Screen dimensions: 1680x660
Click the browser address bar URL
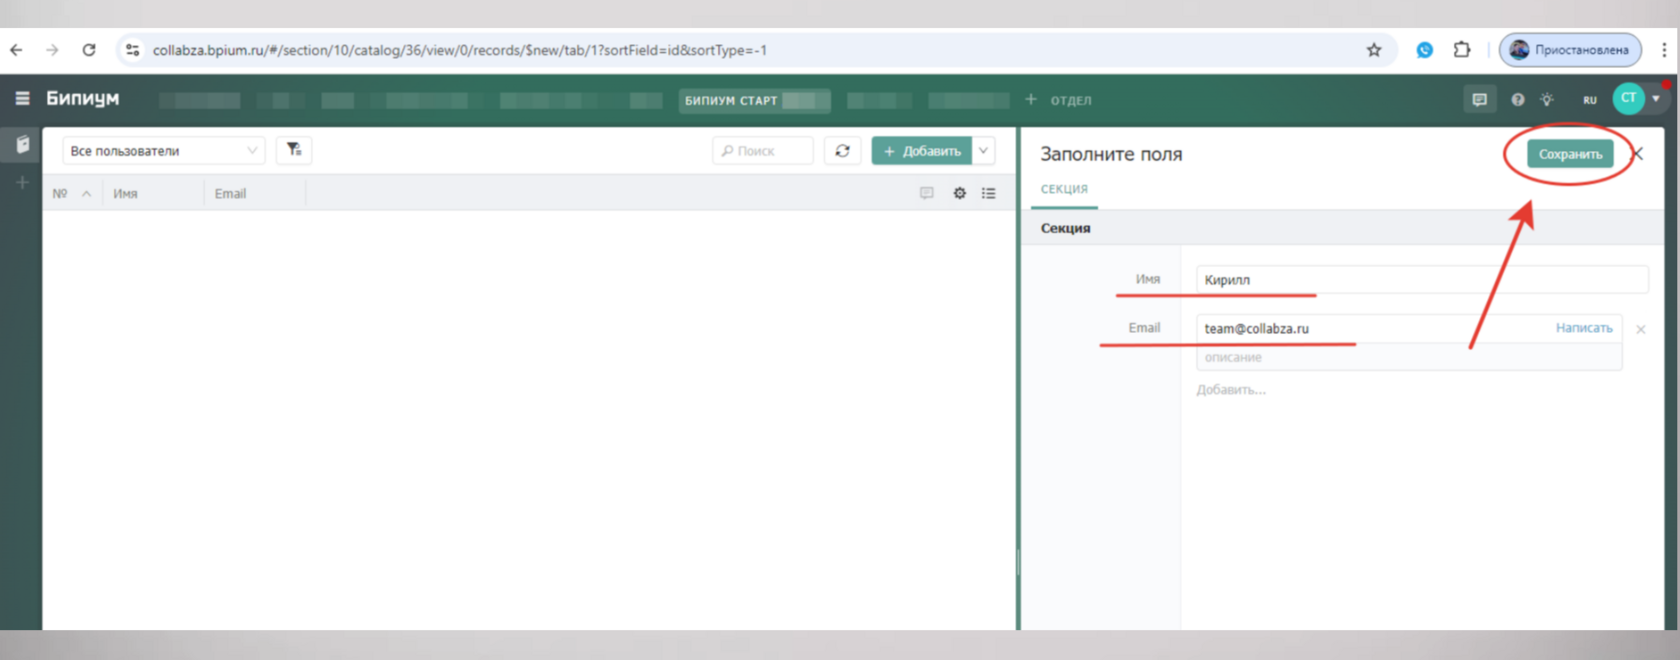[x=459, y=50]
